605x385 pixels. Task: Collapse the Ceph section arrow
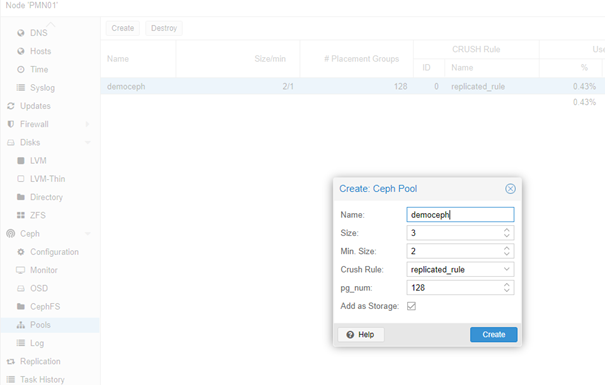(88, 233)
